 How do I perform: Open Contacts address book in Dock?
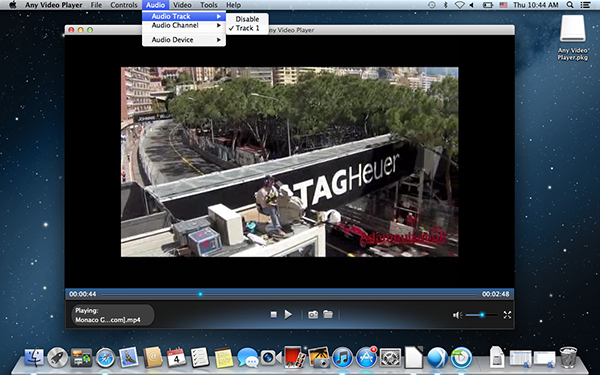(152, 357)
